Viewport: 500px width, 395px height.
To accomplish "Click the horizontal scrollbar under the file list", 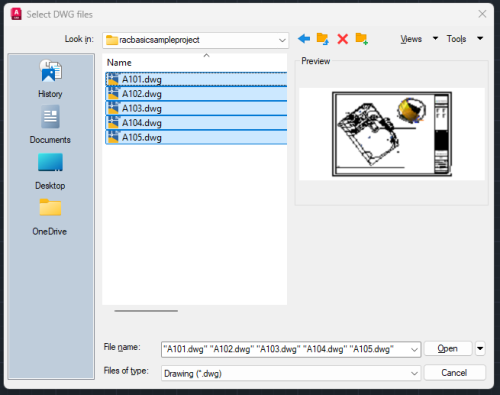I will tap(146, 311).
